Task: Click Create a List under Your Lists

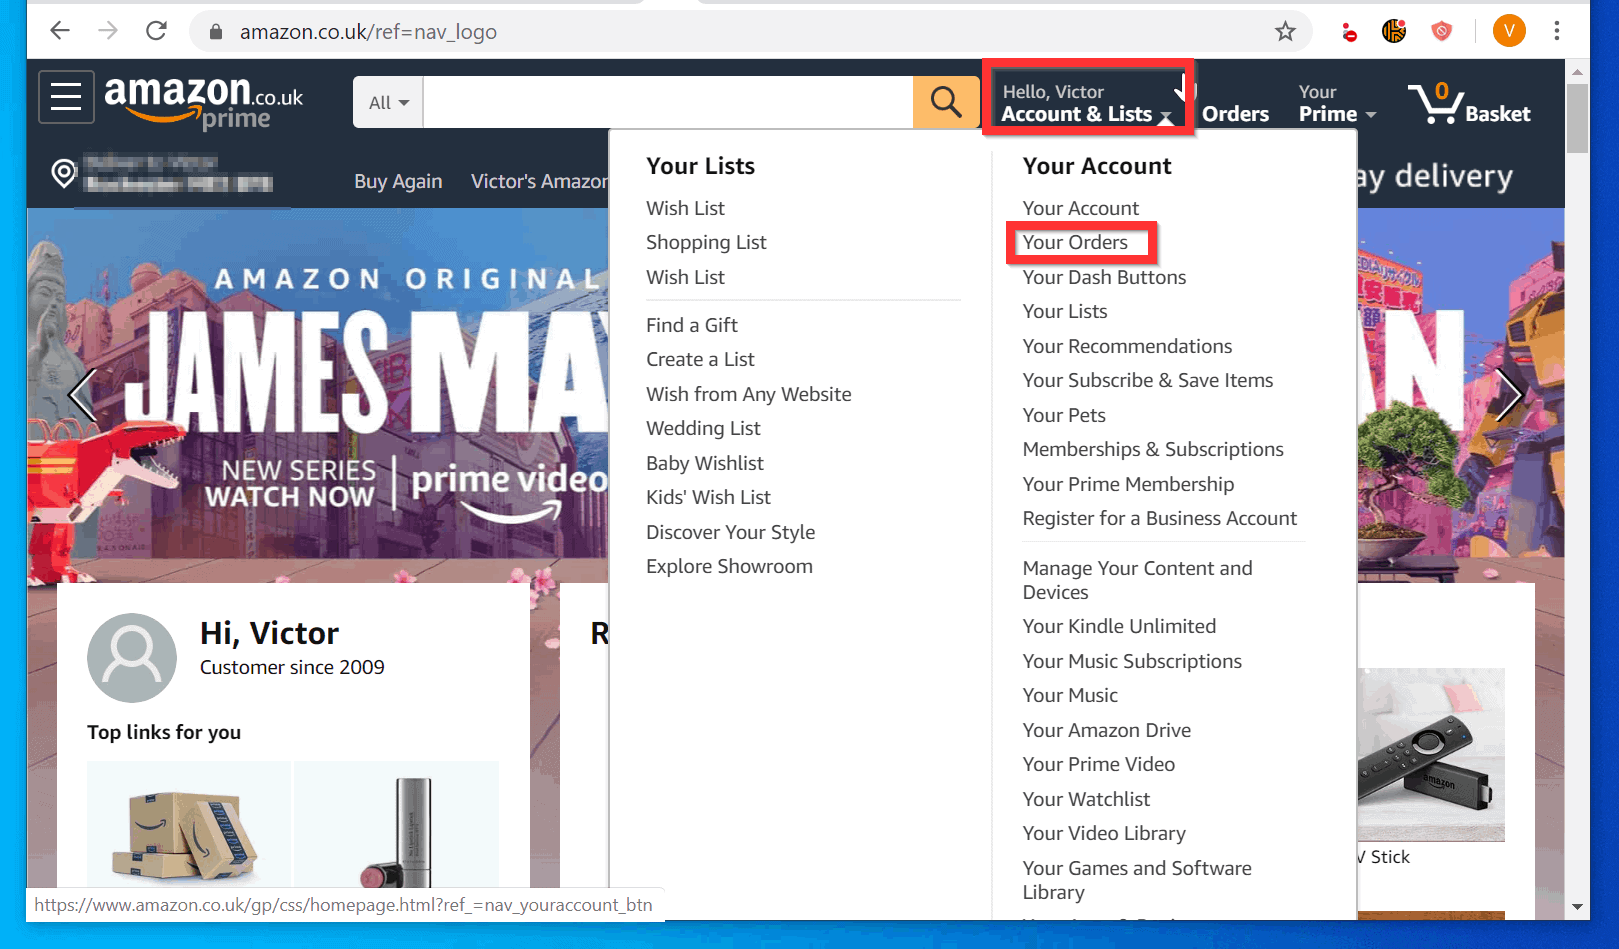Action: point(699,358)
